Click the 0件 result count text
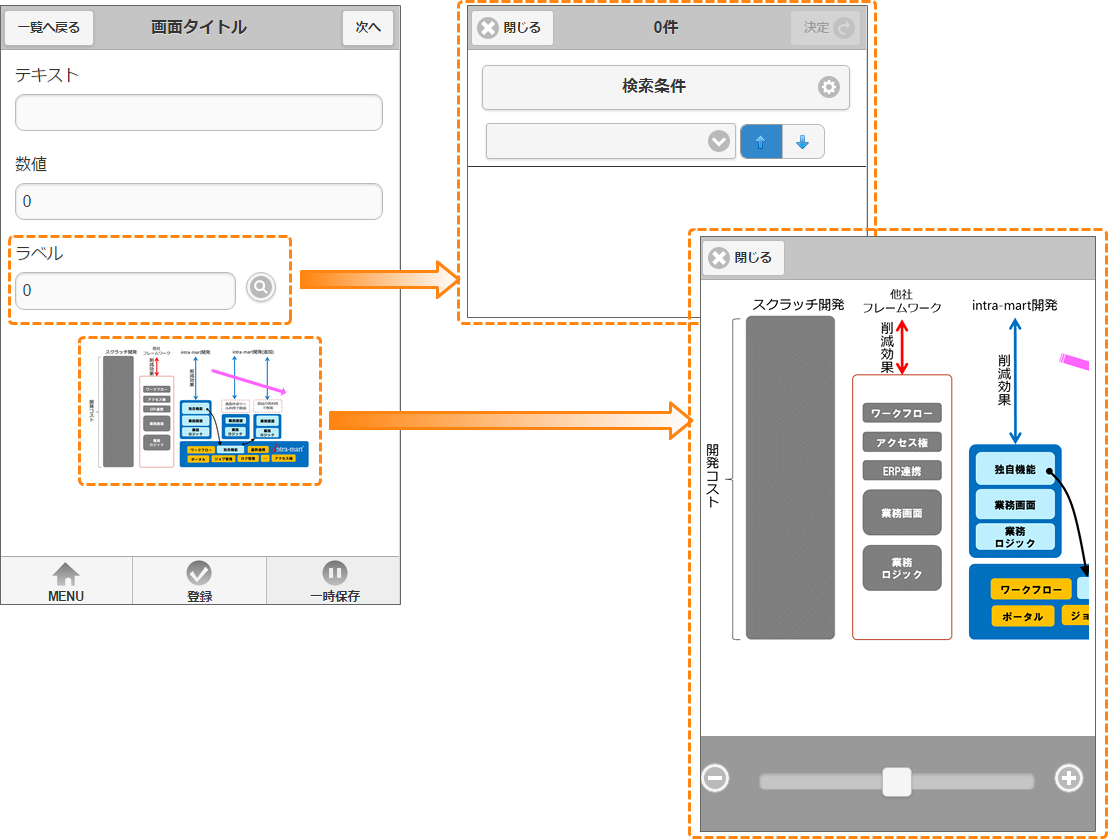Viewport: 1108px width, 839px height. tap(666, 28)
